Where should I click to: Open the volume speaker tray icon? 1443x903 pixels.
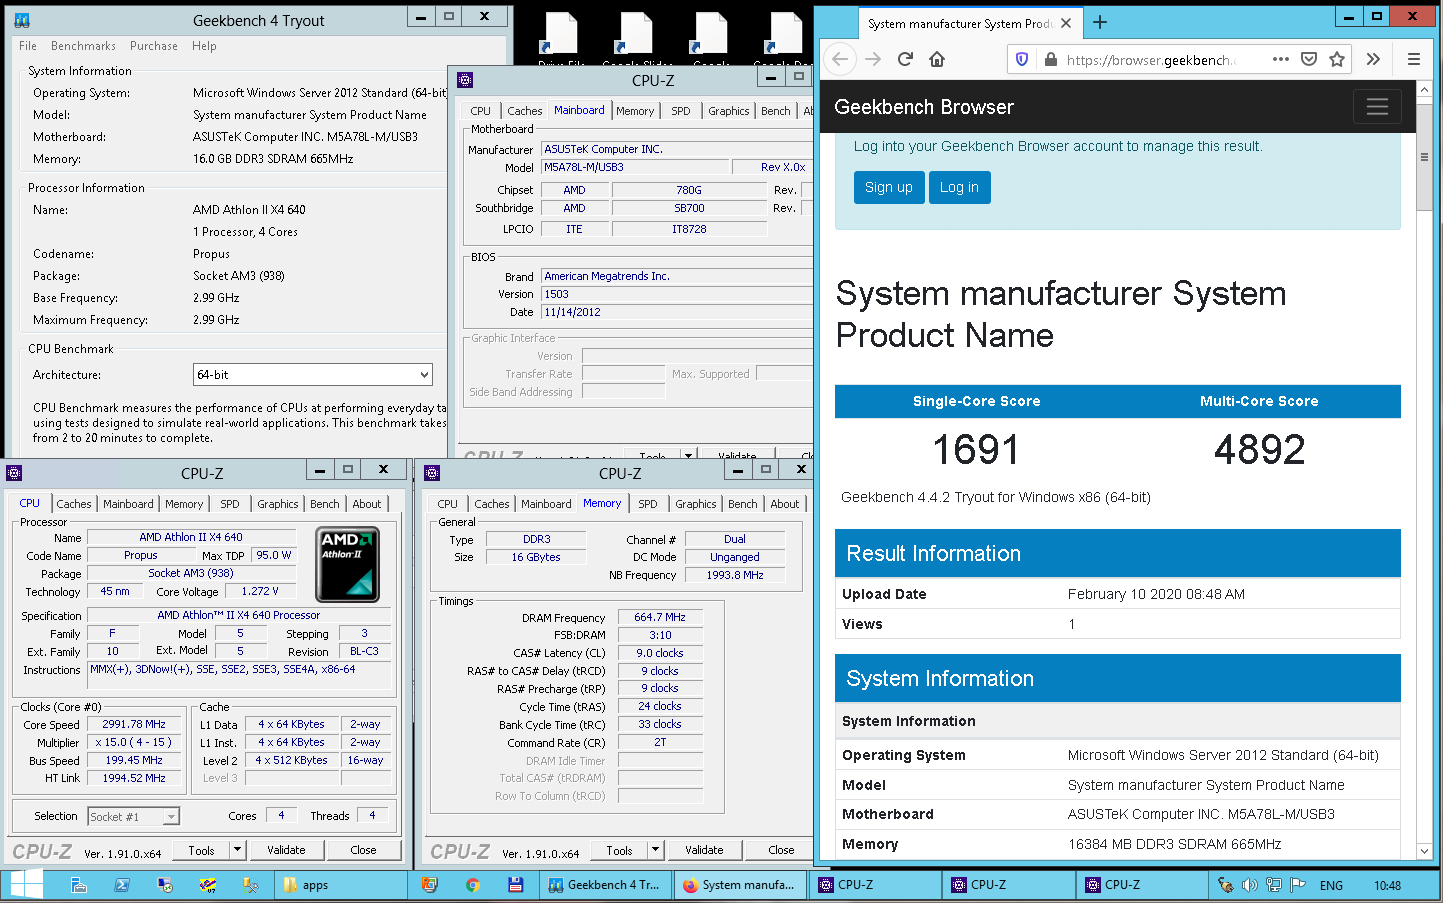click(x=1249, y=885)
